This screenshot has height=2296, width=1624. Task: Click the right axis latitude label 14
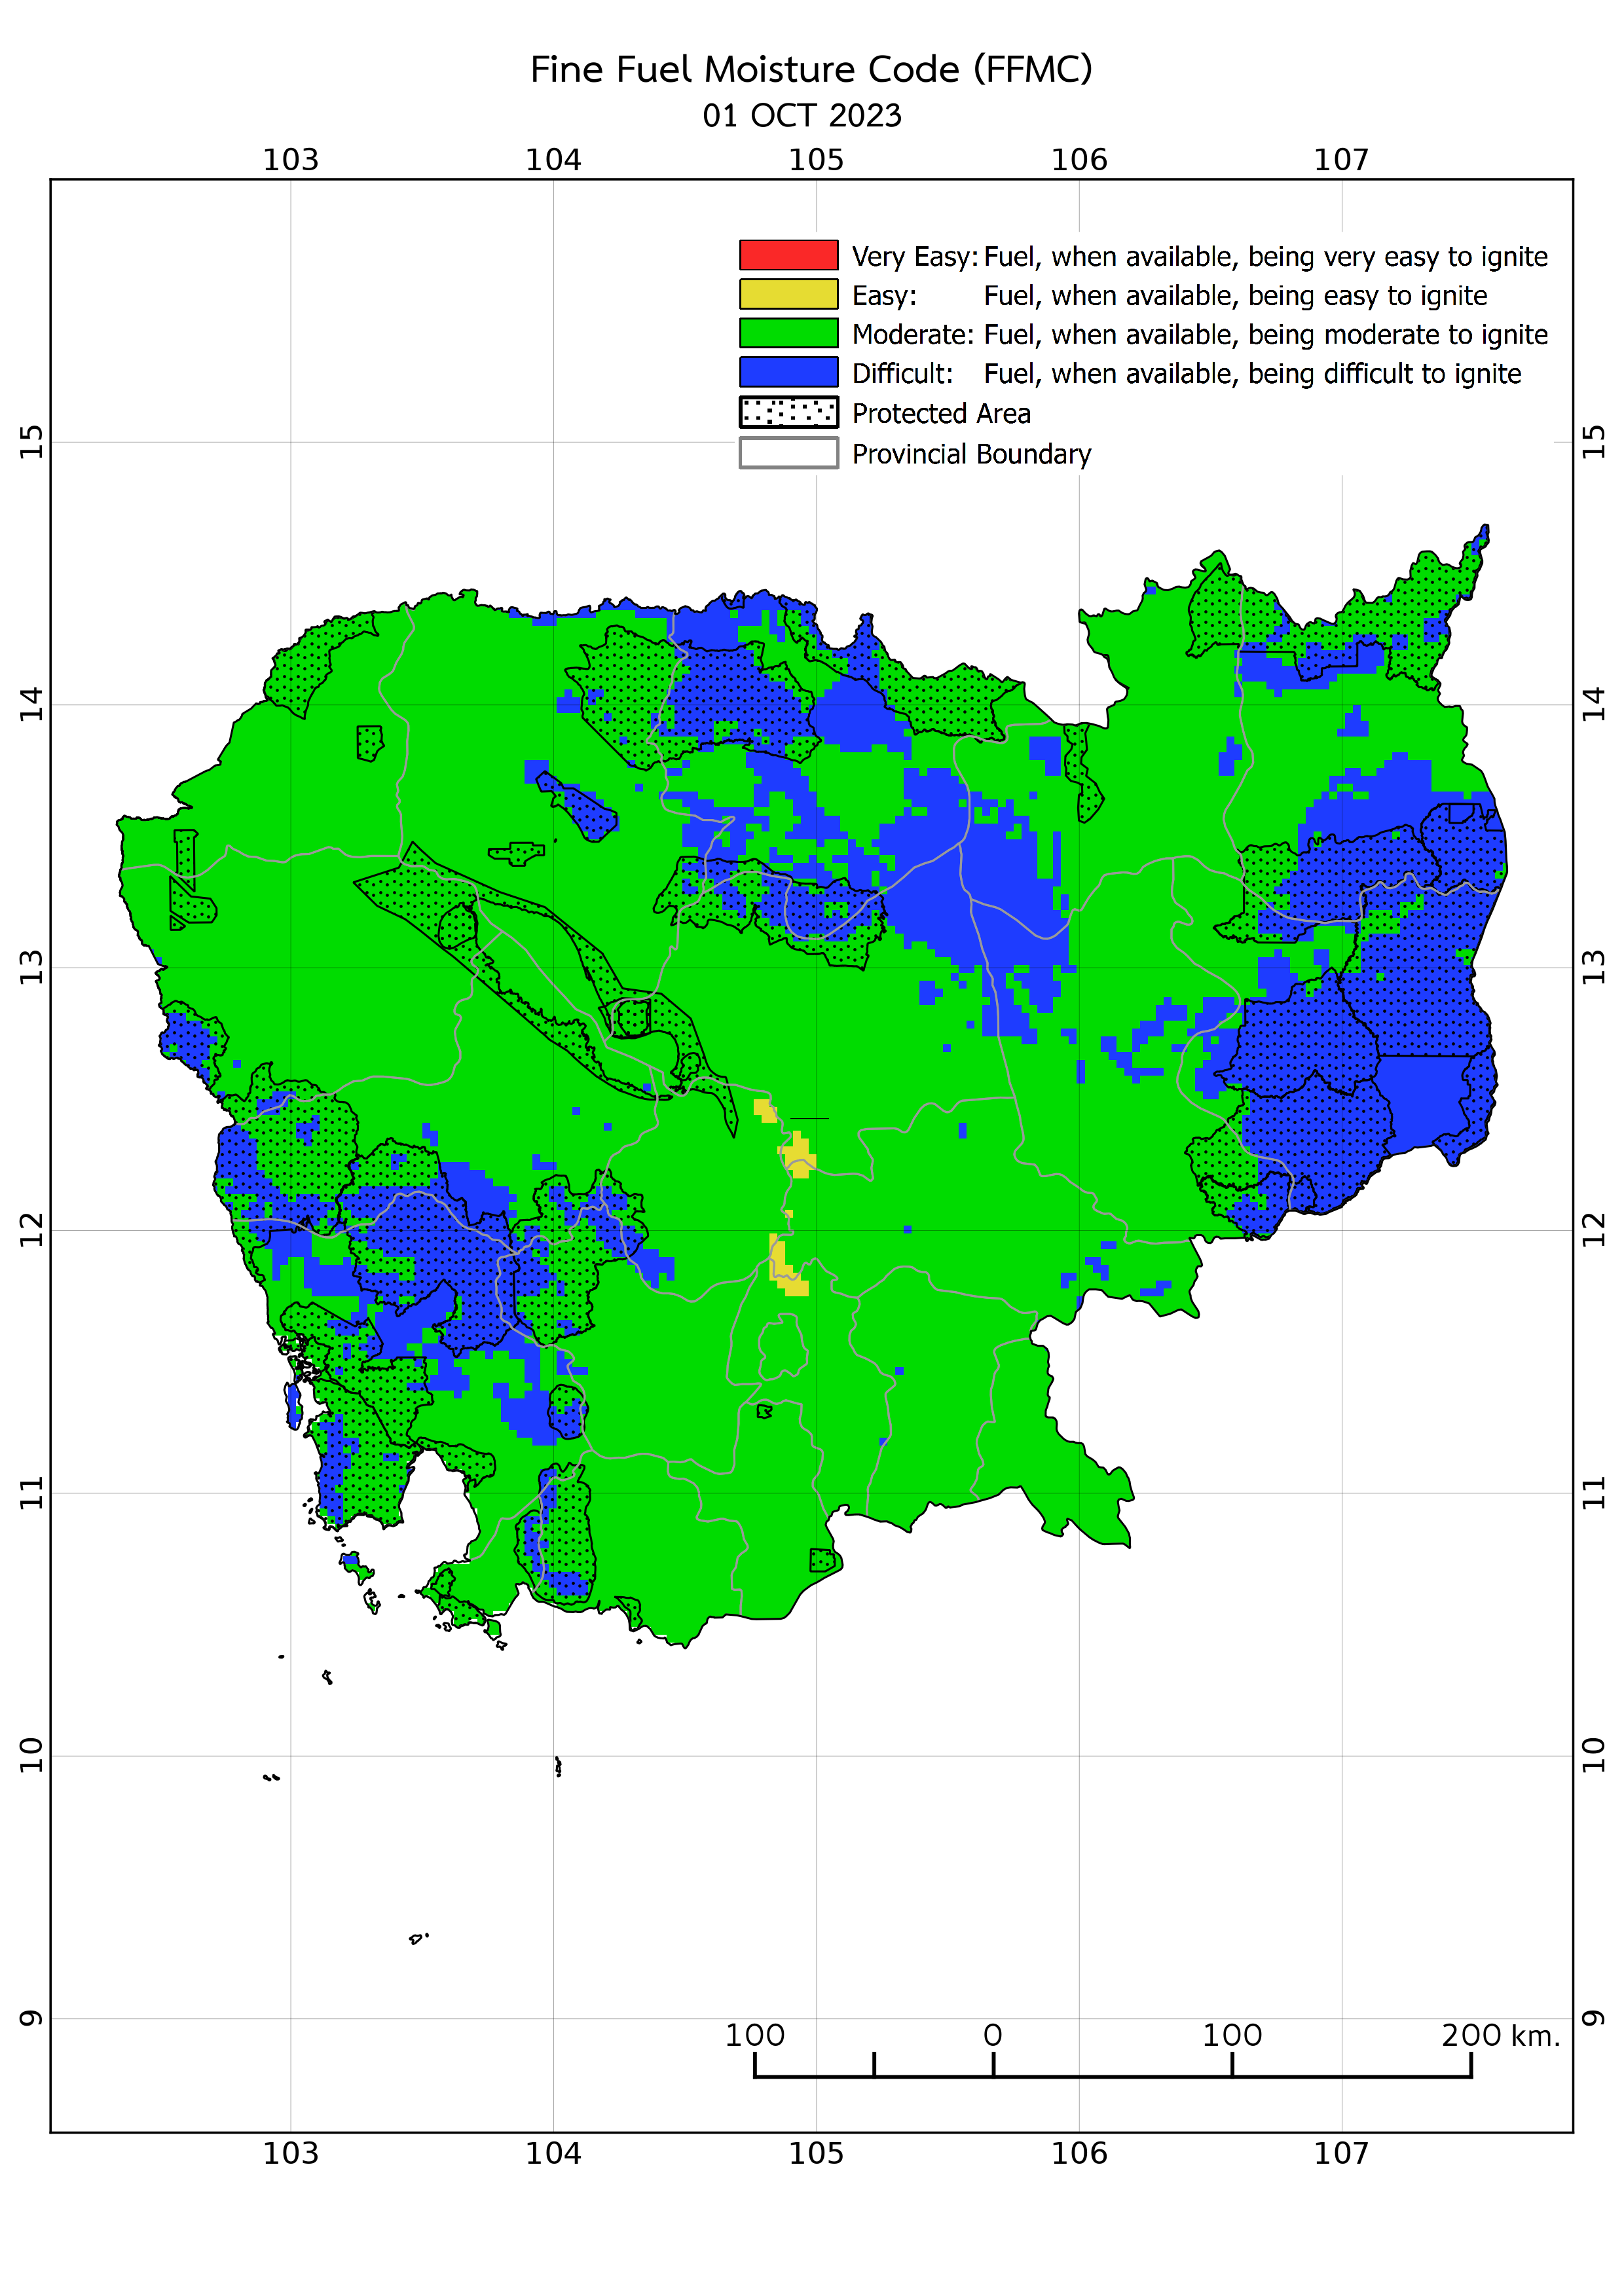point(1594,704)
